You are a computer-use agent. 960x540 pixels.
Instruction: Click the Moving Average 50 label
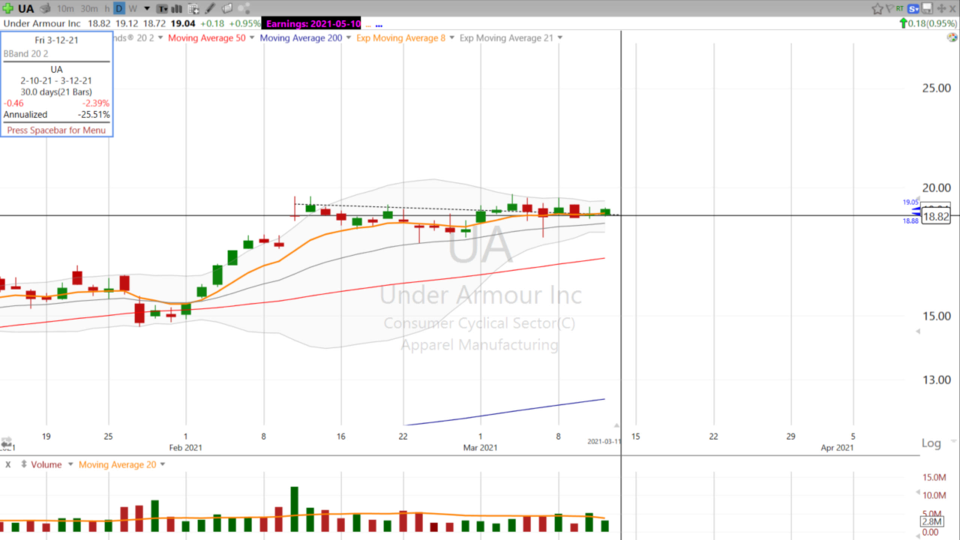click(207, 38)
